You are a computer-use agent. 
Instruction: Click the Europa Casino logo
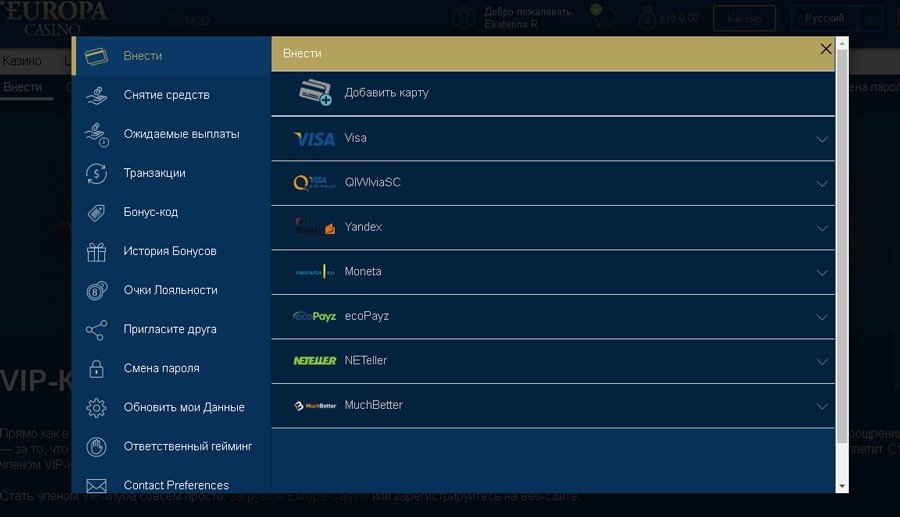[x=54, y=17]
